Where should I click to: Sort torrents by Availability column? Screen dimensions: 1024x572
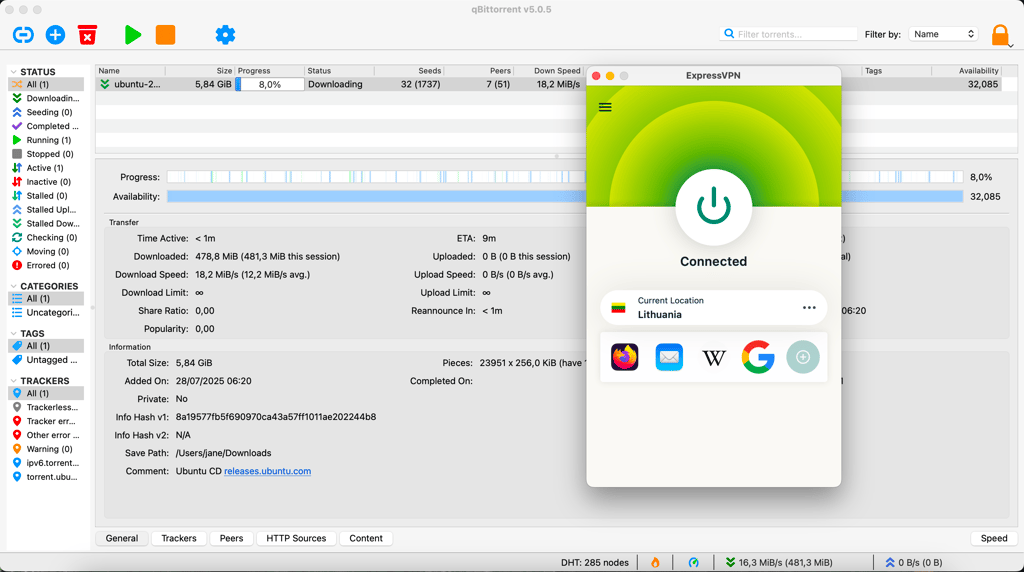967,71
